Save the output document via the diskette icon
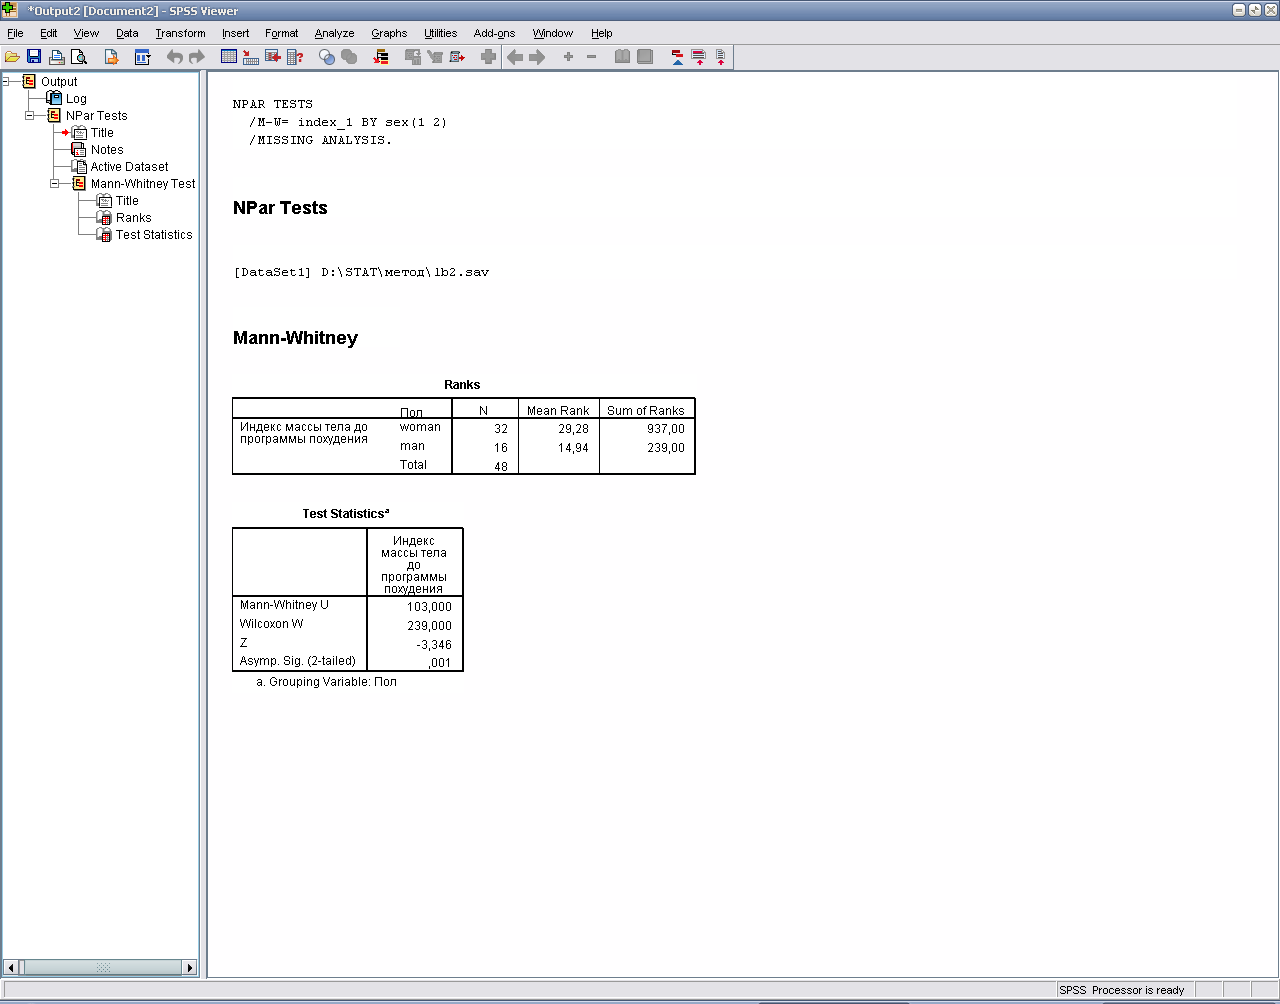The height and width of the screenshot is (1004, 1280). [x=34, y=57]
